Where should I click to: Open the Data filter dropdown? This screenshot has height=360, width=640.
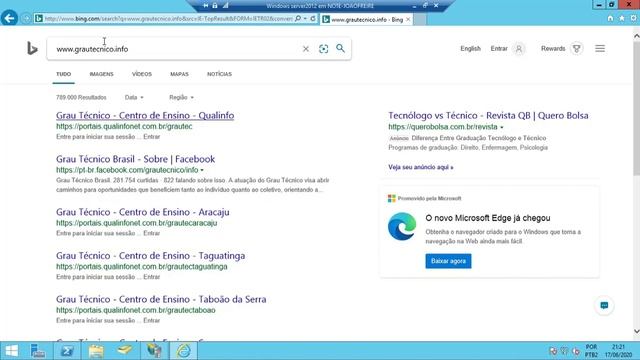134,98
